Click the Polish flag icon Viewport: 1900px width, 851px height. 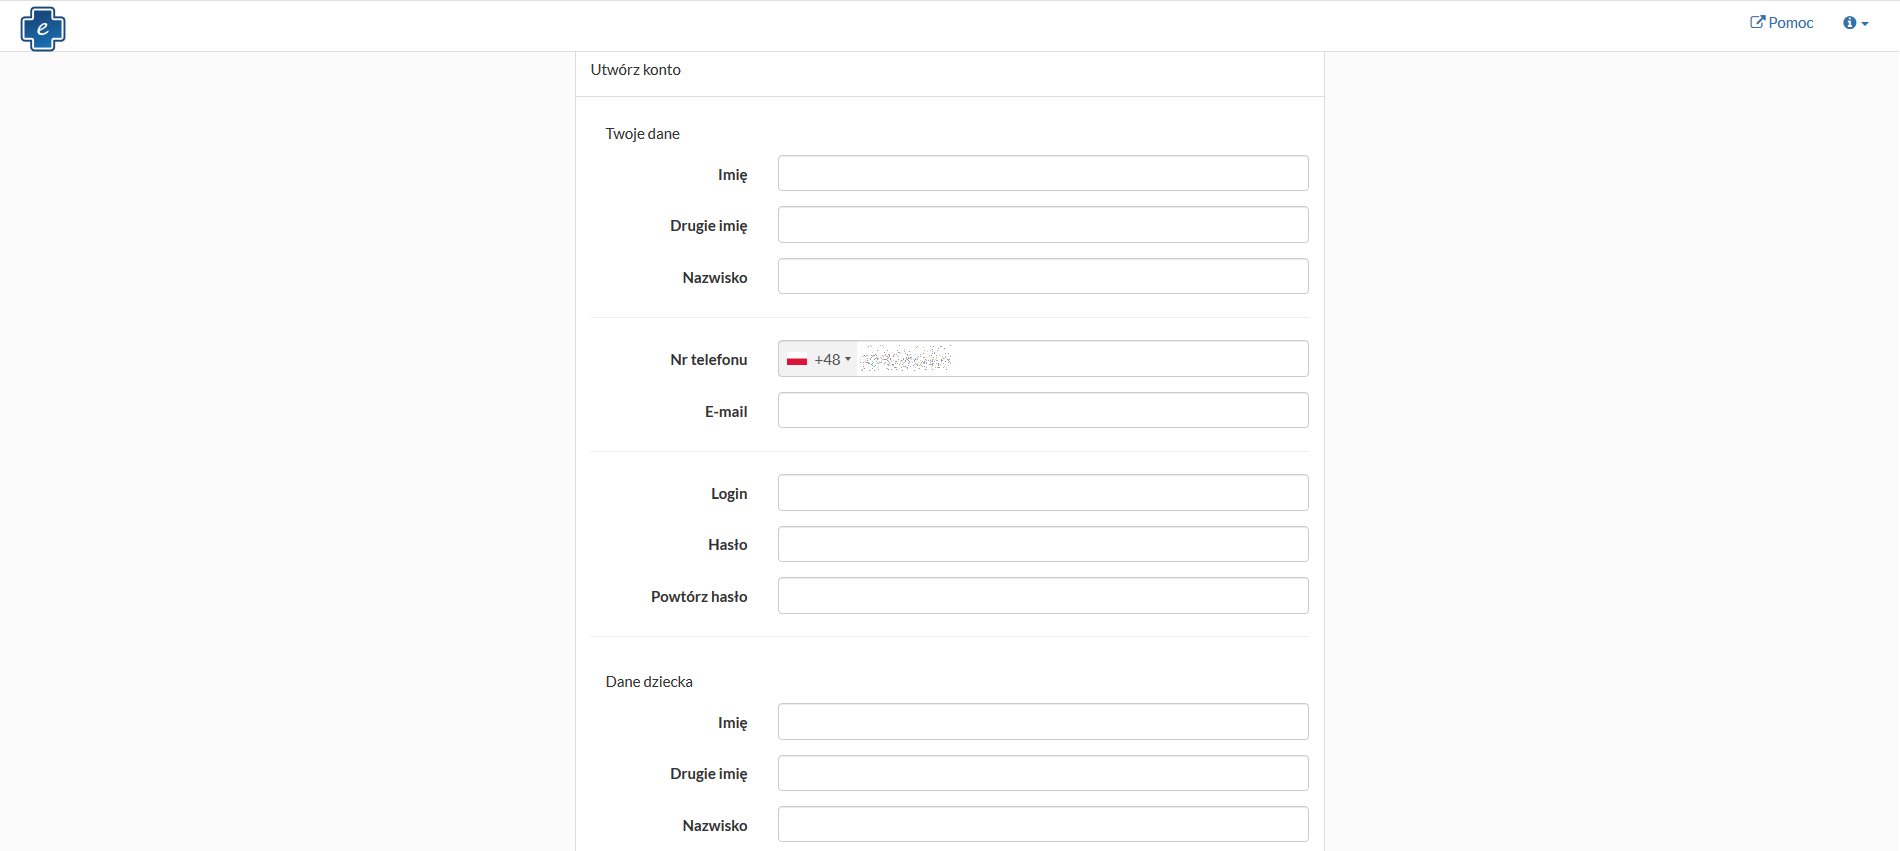click(797, 360)
